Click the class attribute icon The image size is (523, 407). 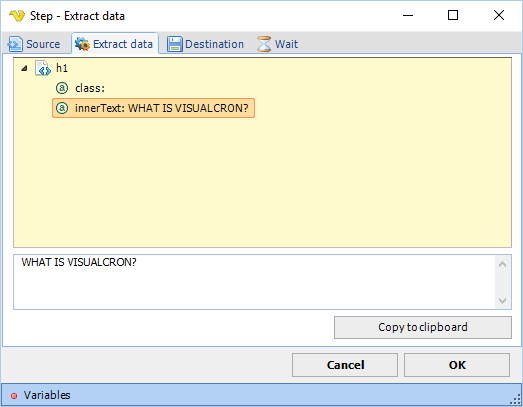(x=62, y=88)
